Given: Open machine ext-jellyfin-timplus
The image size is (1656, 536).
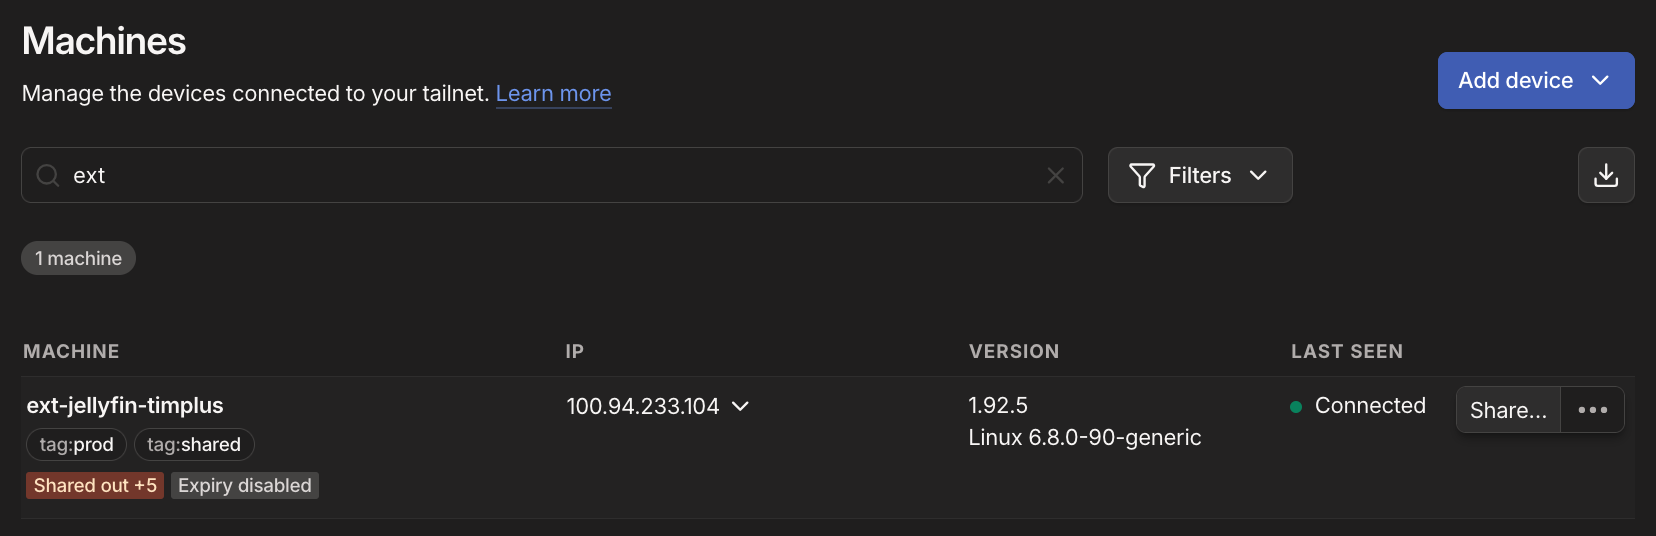Looking at the screenshot, I should pos(125,405).
